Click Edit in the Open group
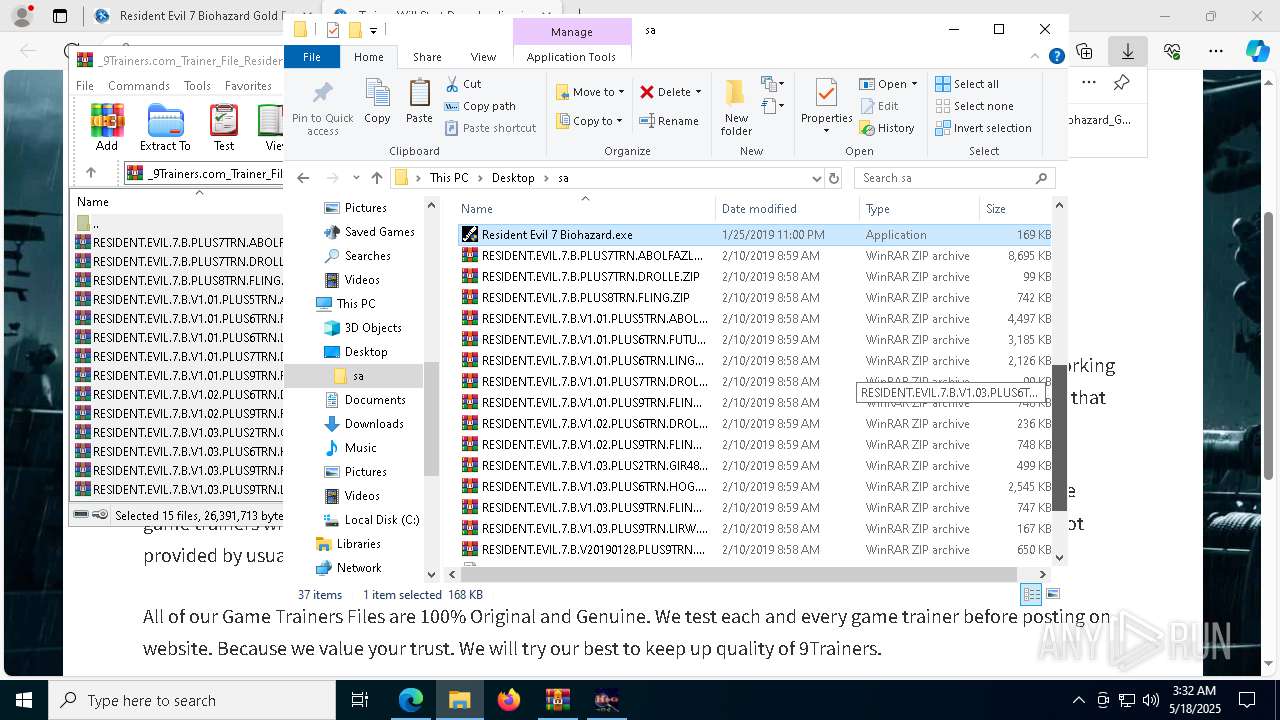 [879, 106]
